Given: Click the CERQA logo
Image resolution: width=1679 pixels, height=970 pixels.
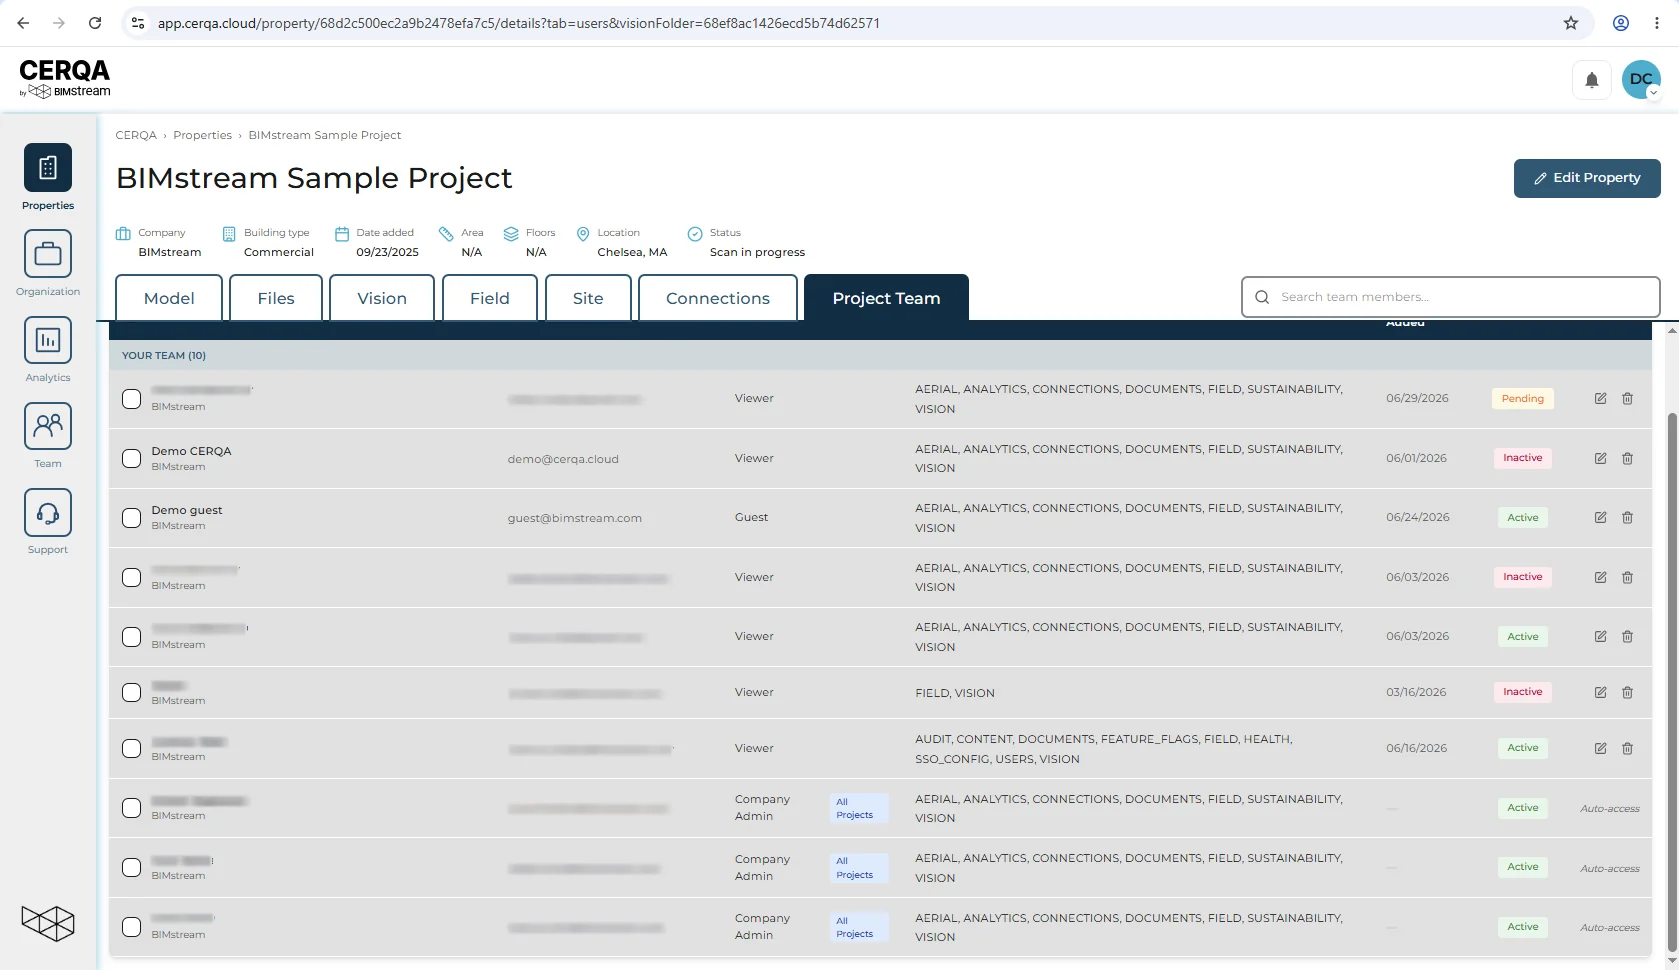Looking at the screenshot, I should (x=65, y=78).
